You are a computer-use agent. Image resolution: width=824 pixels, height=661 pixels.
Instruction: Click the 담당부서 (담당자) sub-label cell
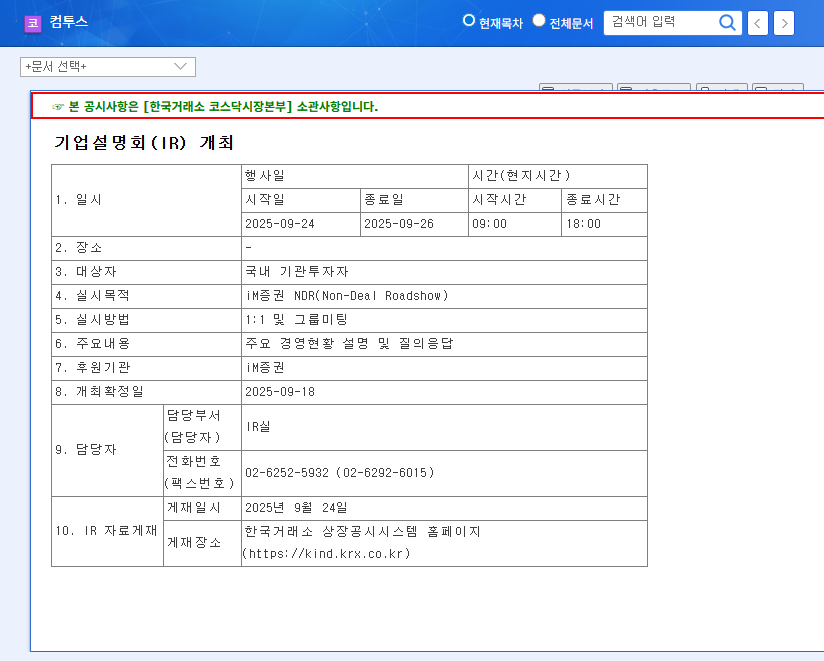[202, 427]
